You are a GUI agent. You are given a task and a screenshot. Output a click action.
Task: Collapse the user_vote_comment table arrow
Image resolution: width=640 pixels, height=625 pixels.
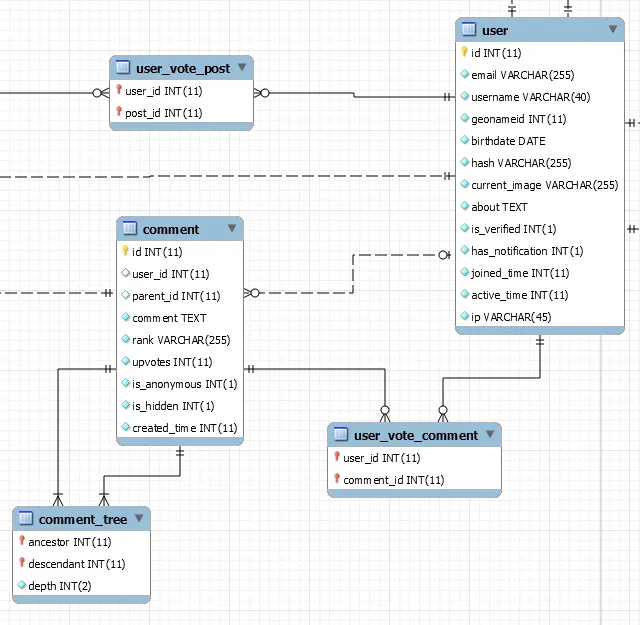[490, 434]
